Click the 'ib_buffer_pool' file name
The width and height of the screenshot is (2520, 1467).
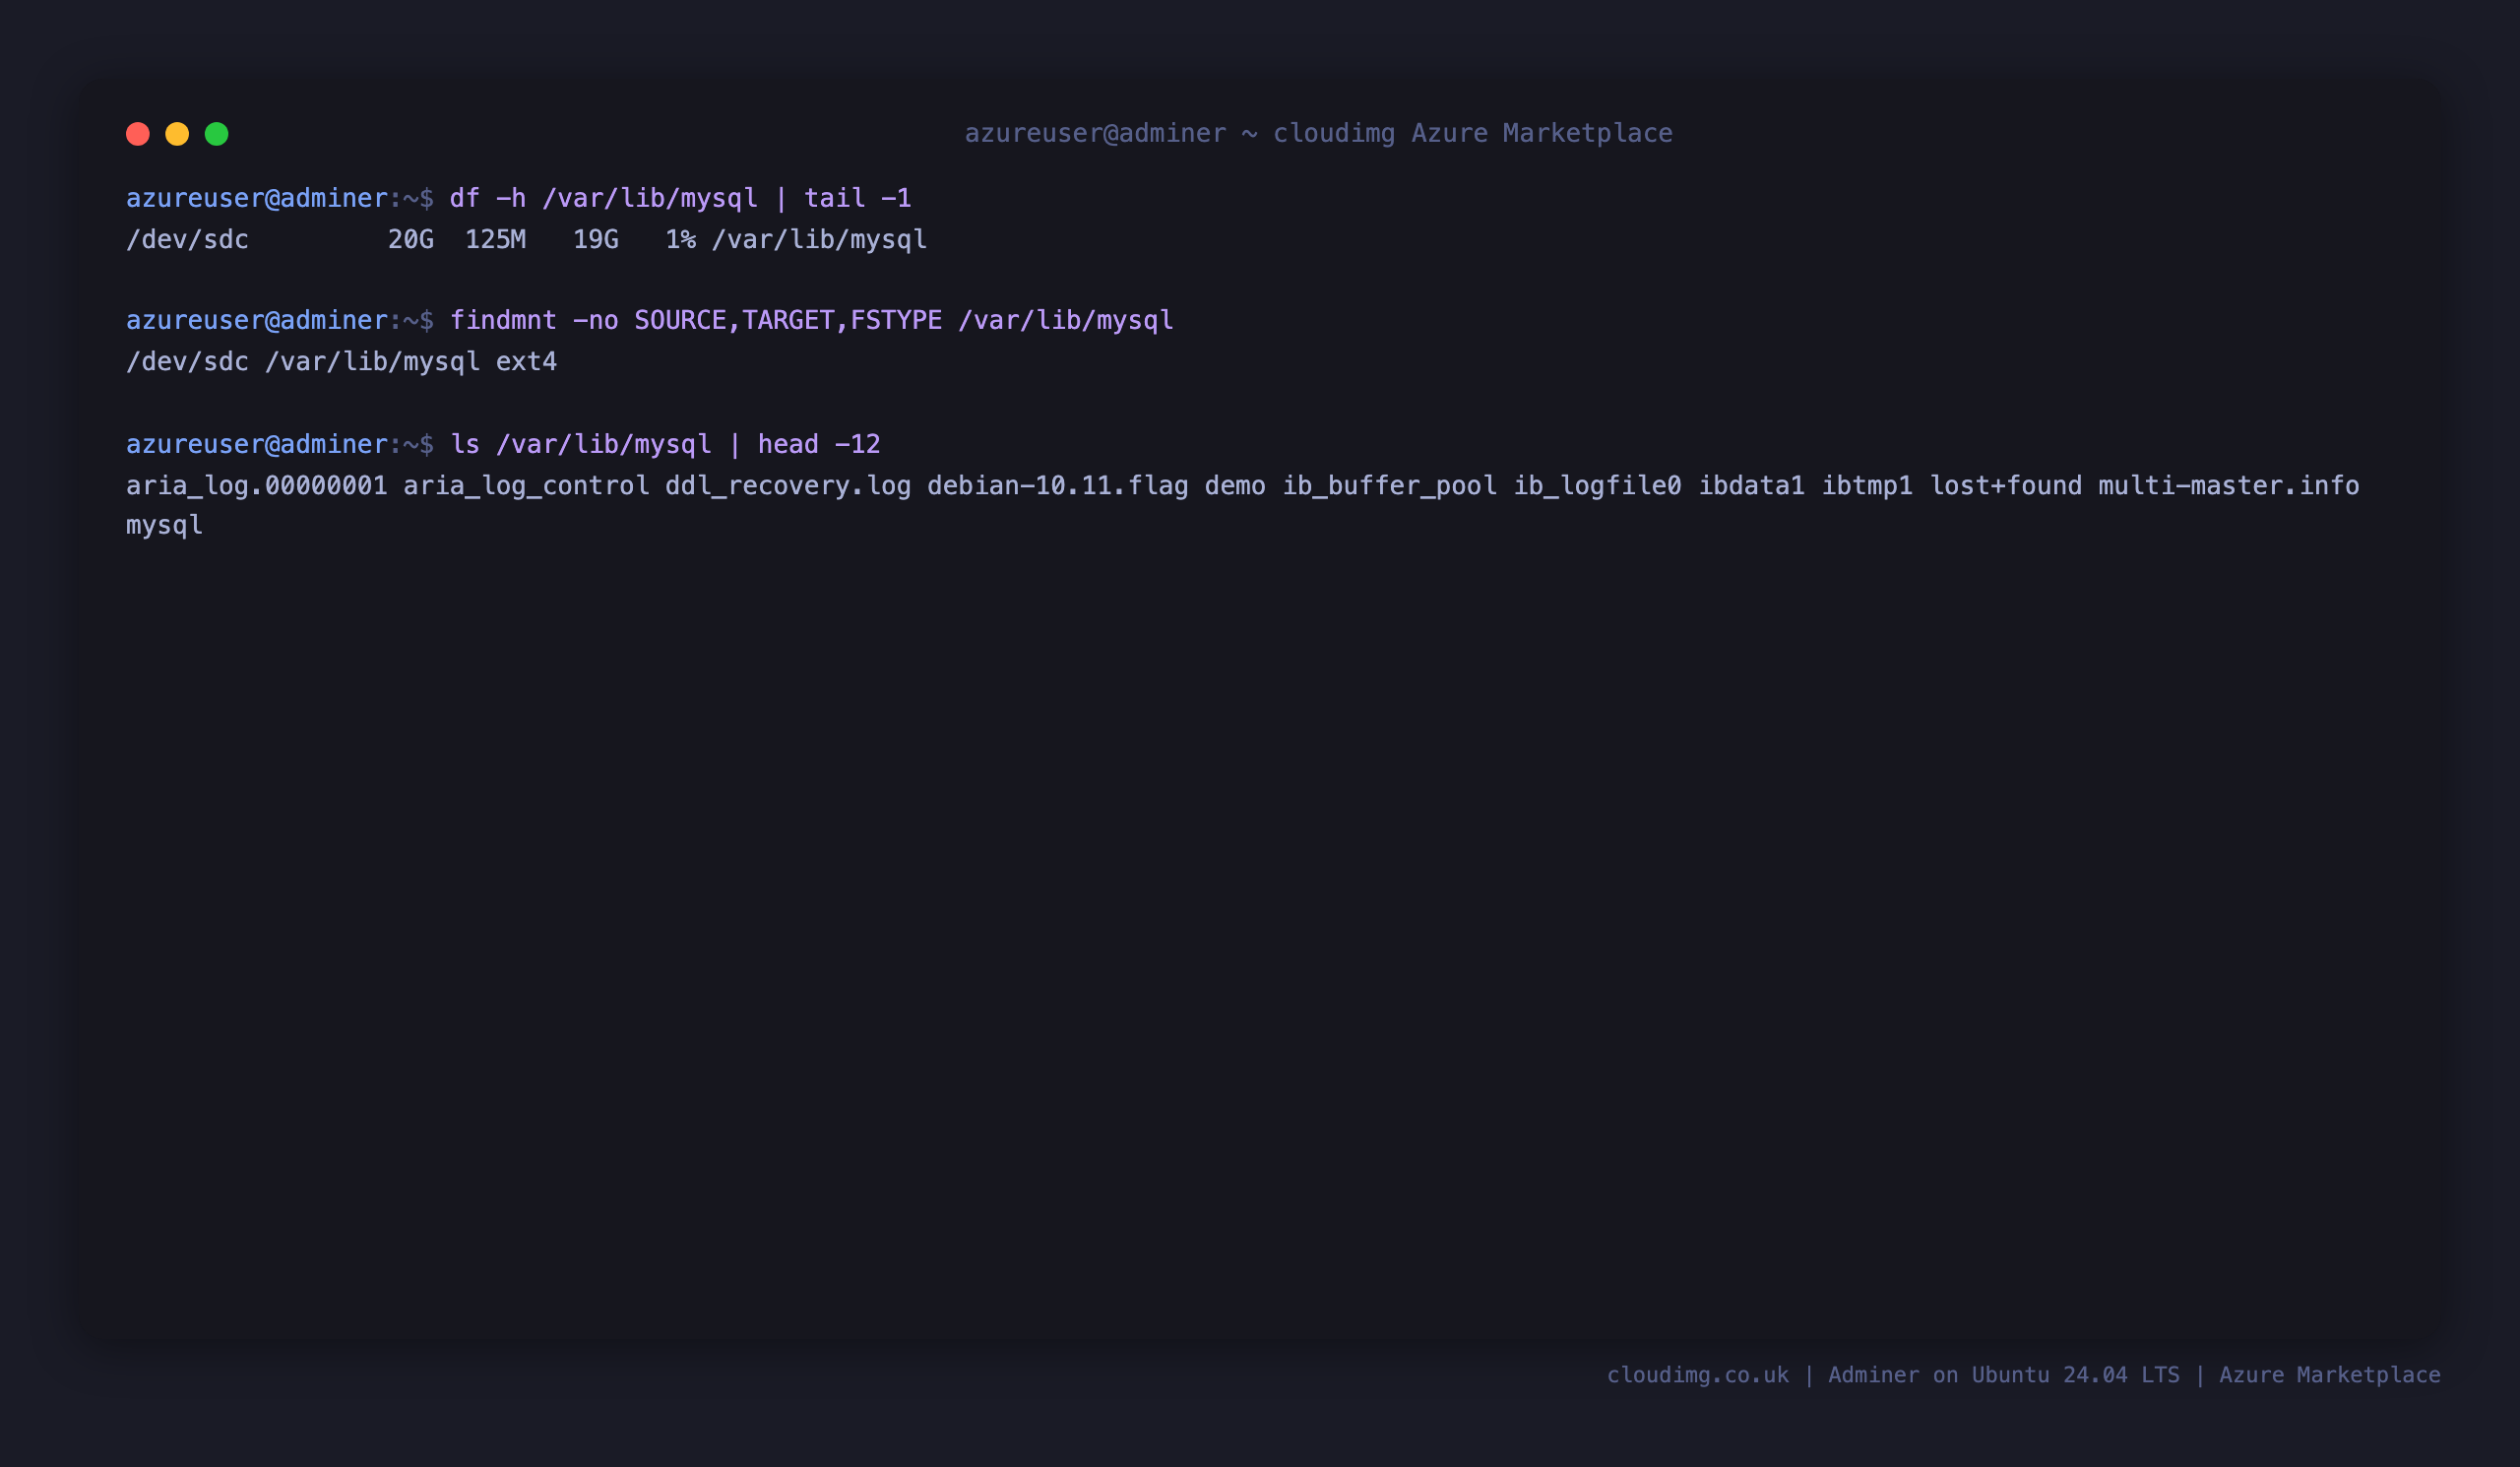point(1390,486)
